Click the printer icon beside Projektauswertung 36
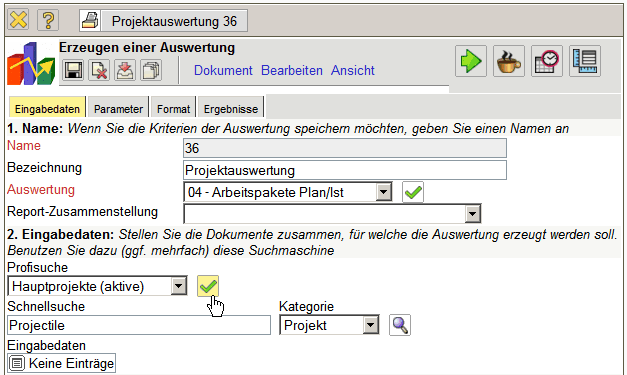Screen dimensions: 627x375 90,20
